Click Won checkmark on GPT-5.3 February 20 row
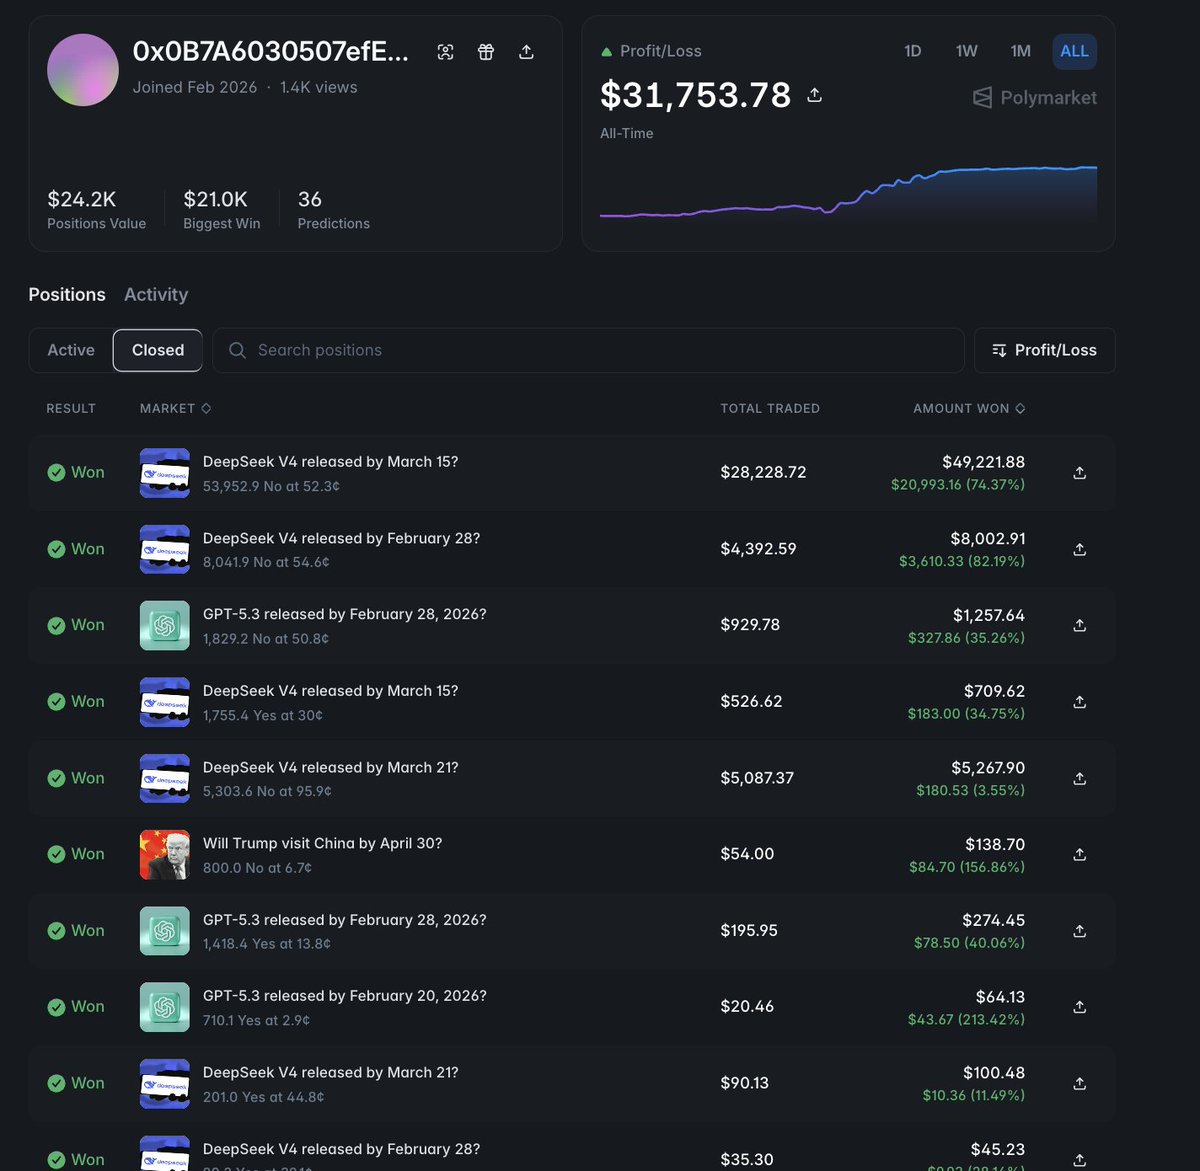 tap(56, 1007)
